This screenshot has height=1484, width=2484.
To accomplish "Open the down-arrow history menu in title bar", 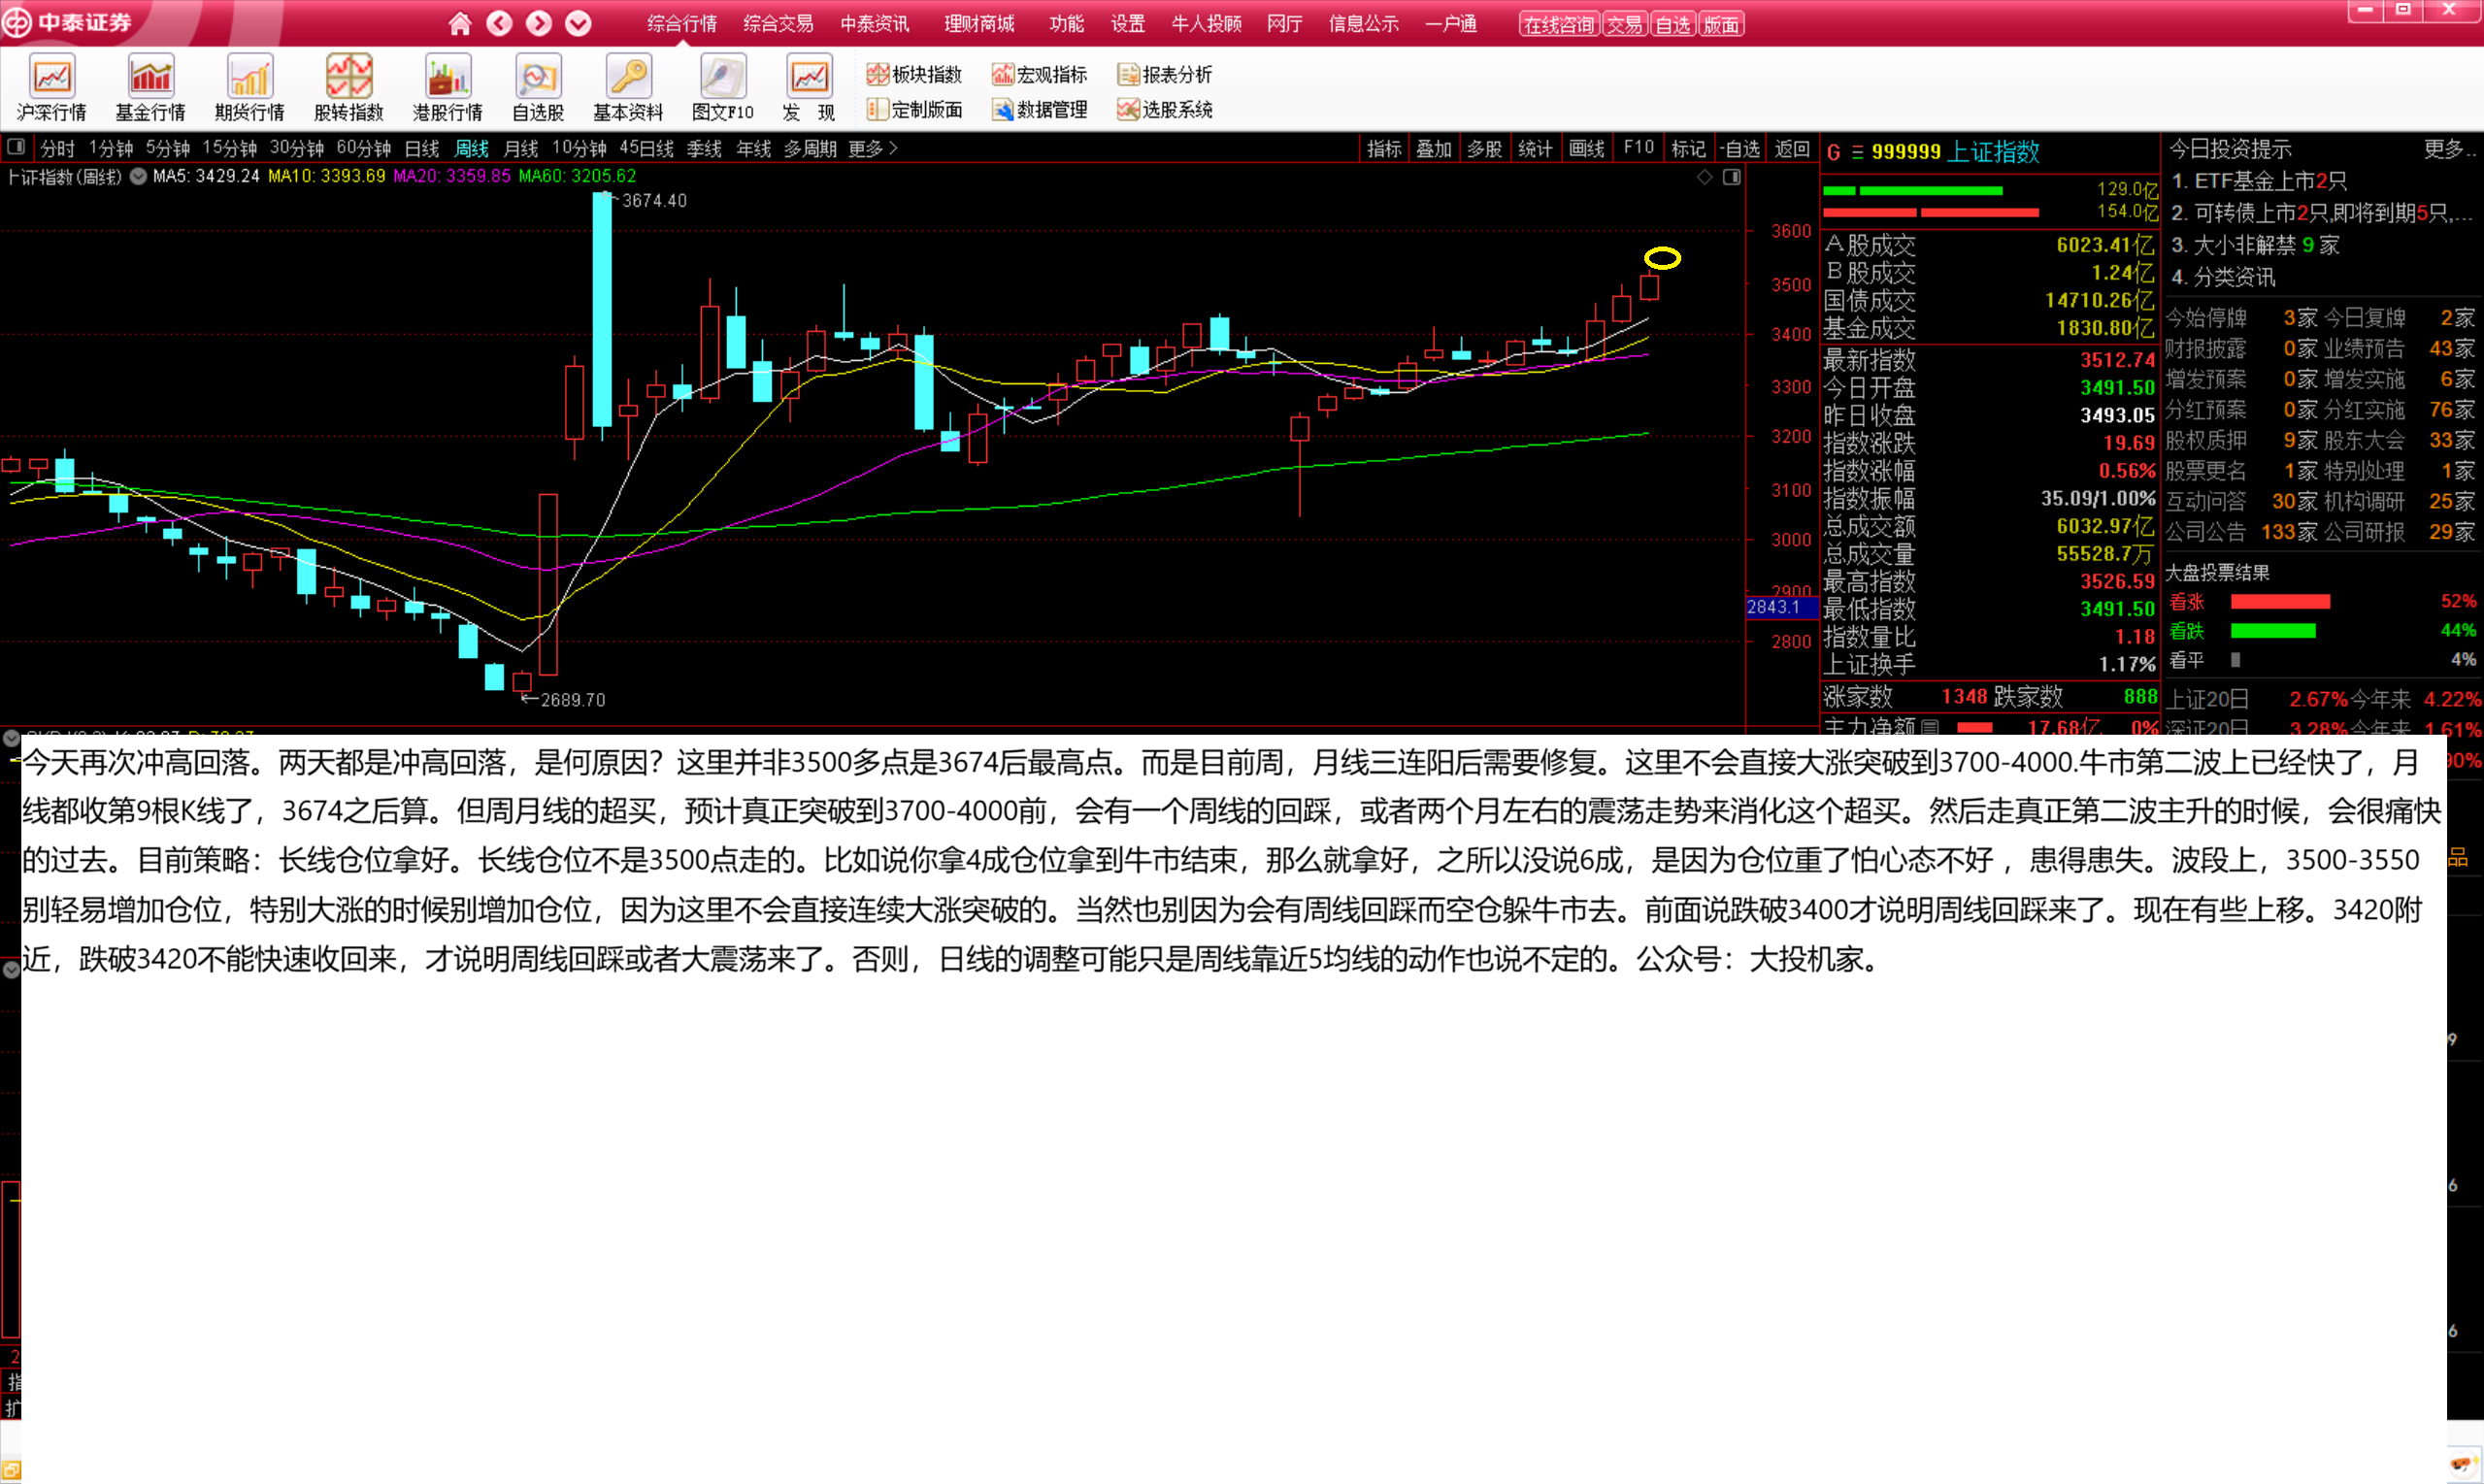I will coord(578,23).
